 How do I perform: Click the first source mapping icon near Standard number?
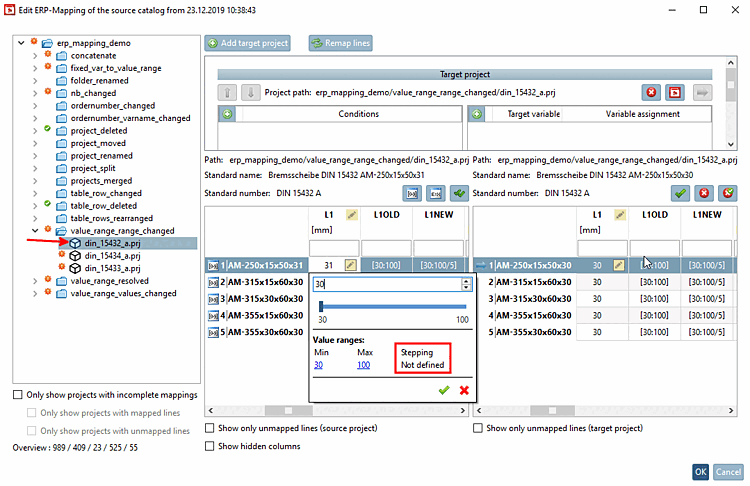[x=412, y=193]
